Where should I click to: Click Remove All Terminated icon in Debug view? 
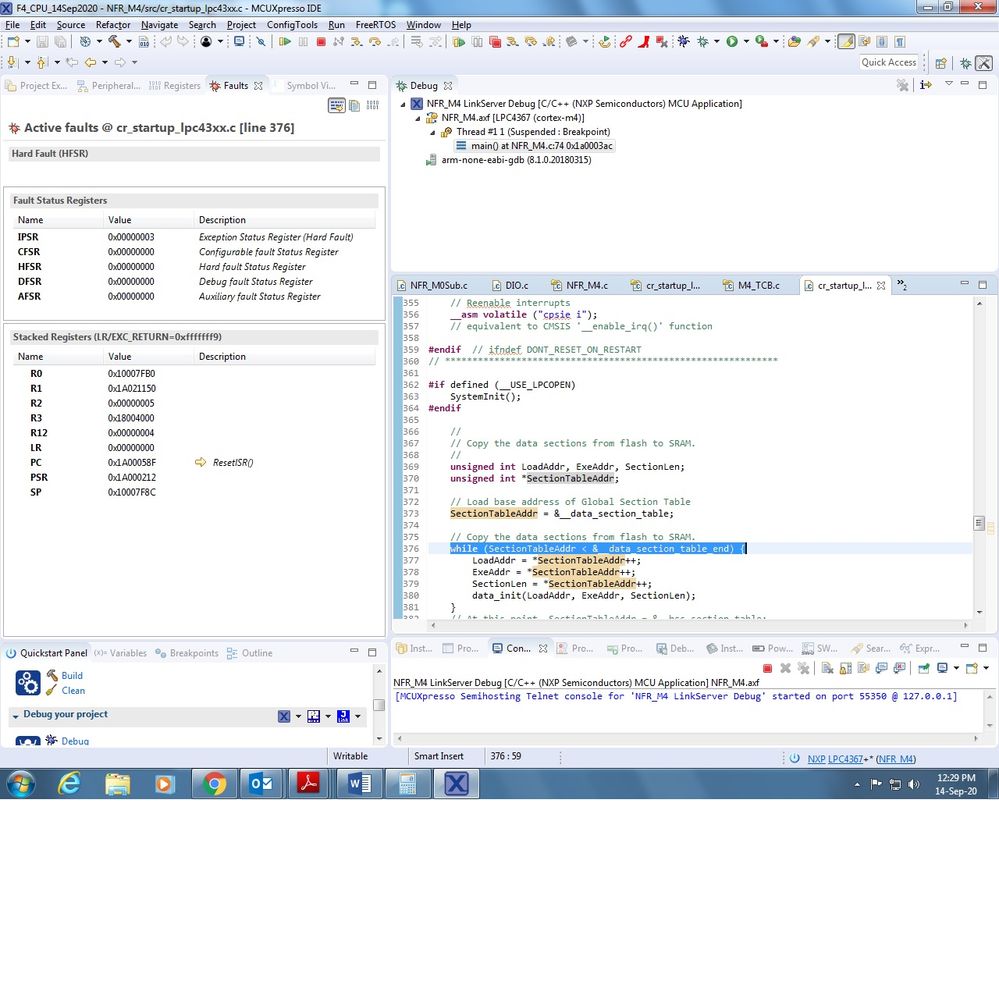pos(902,85)
